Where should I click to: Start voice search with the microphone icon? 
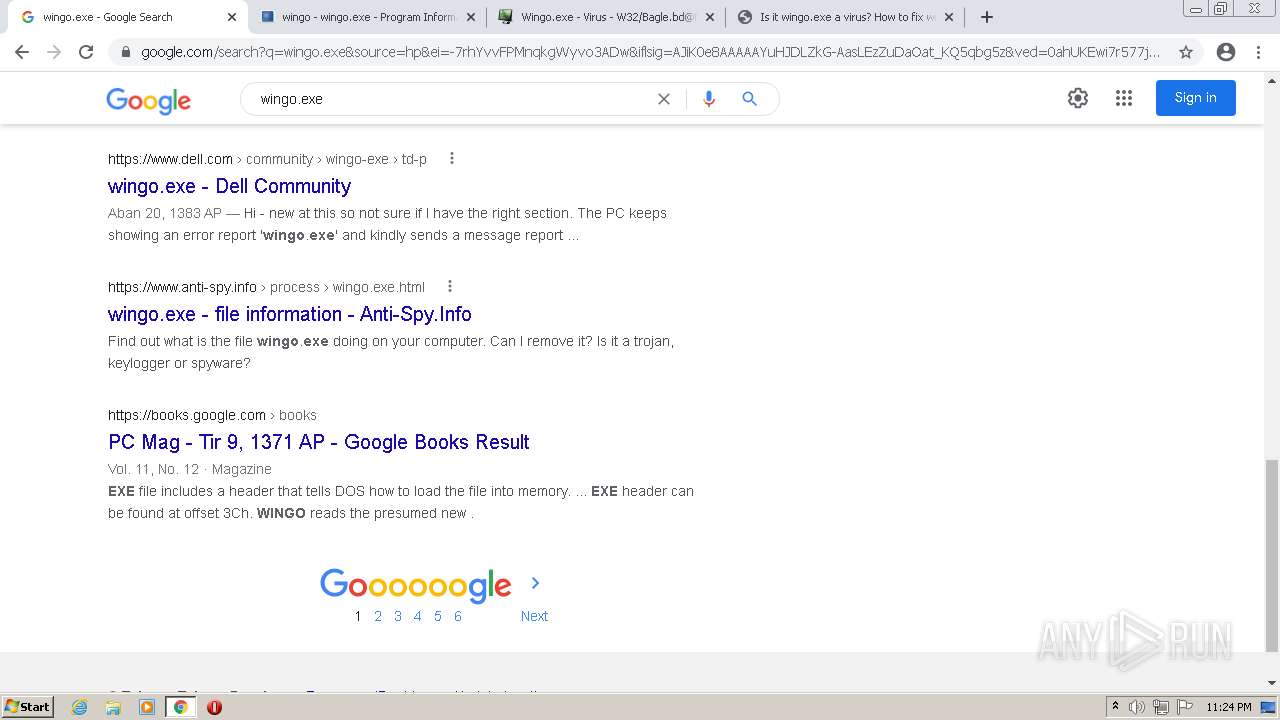point(709,99)
